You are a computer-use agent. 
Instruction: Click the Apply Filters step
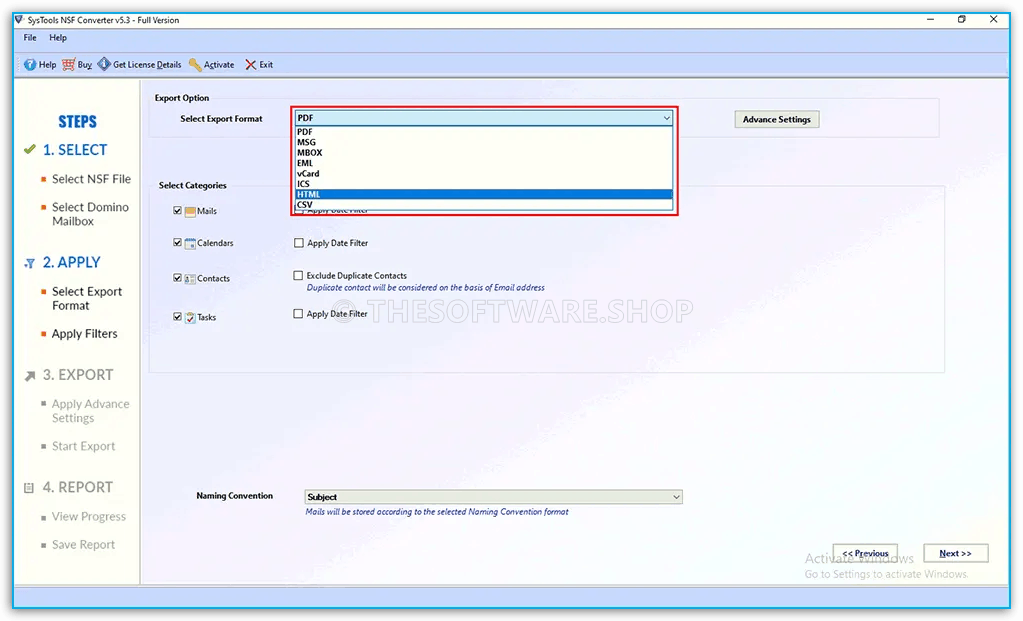coord(85,334)
